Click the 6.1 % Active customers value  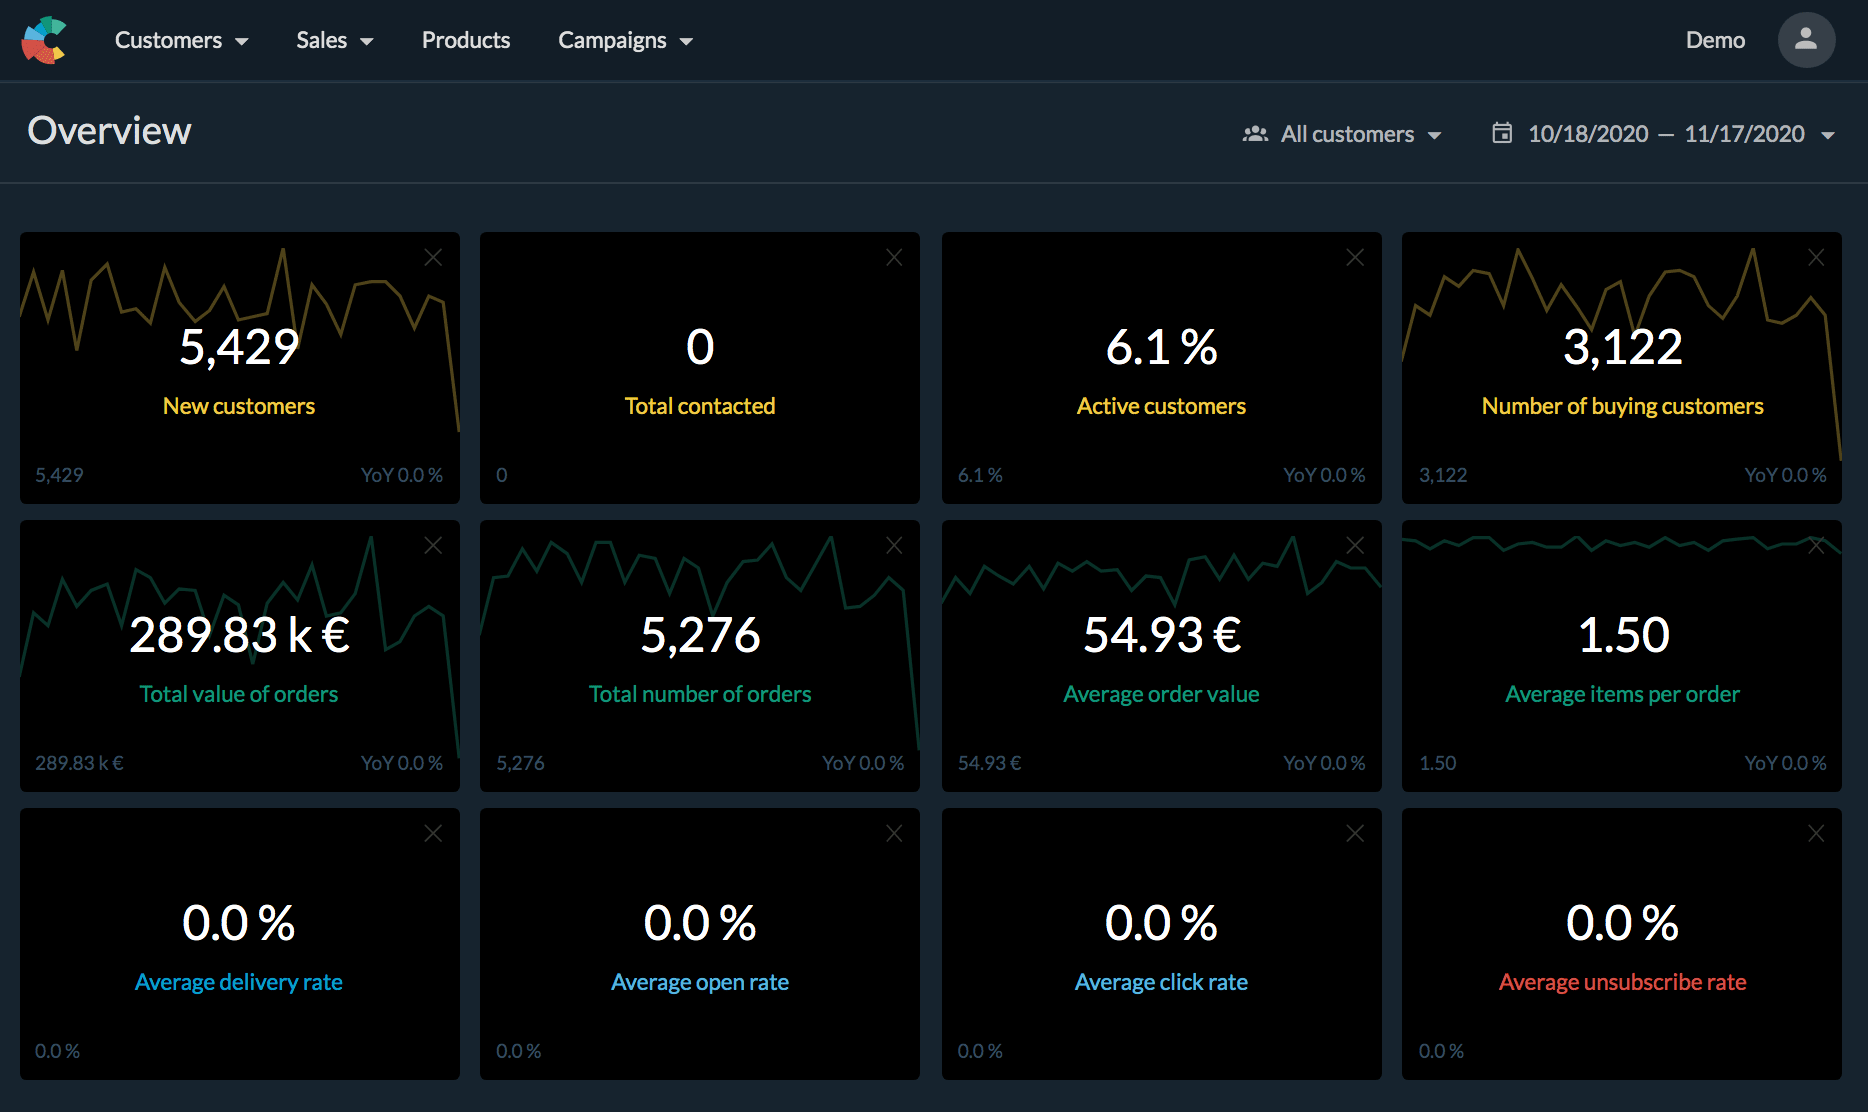1161,347
